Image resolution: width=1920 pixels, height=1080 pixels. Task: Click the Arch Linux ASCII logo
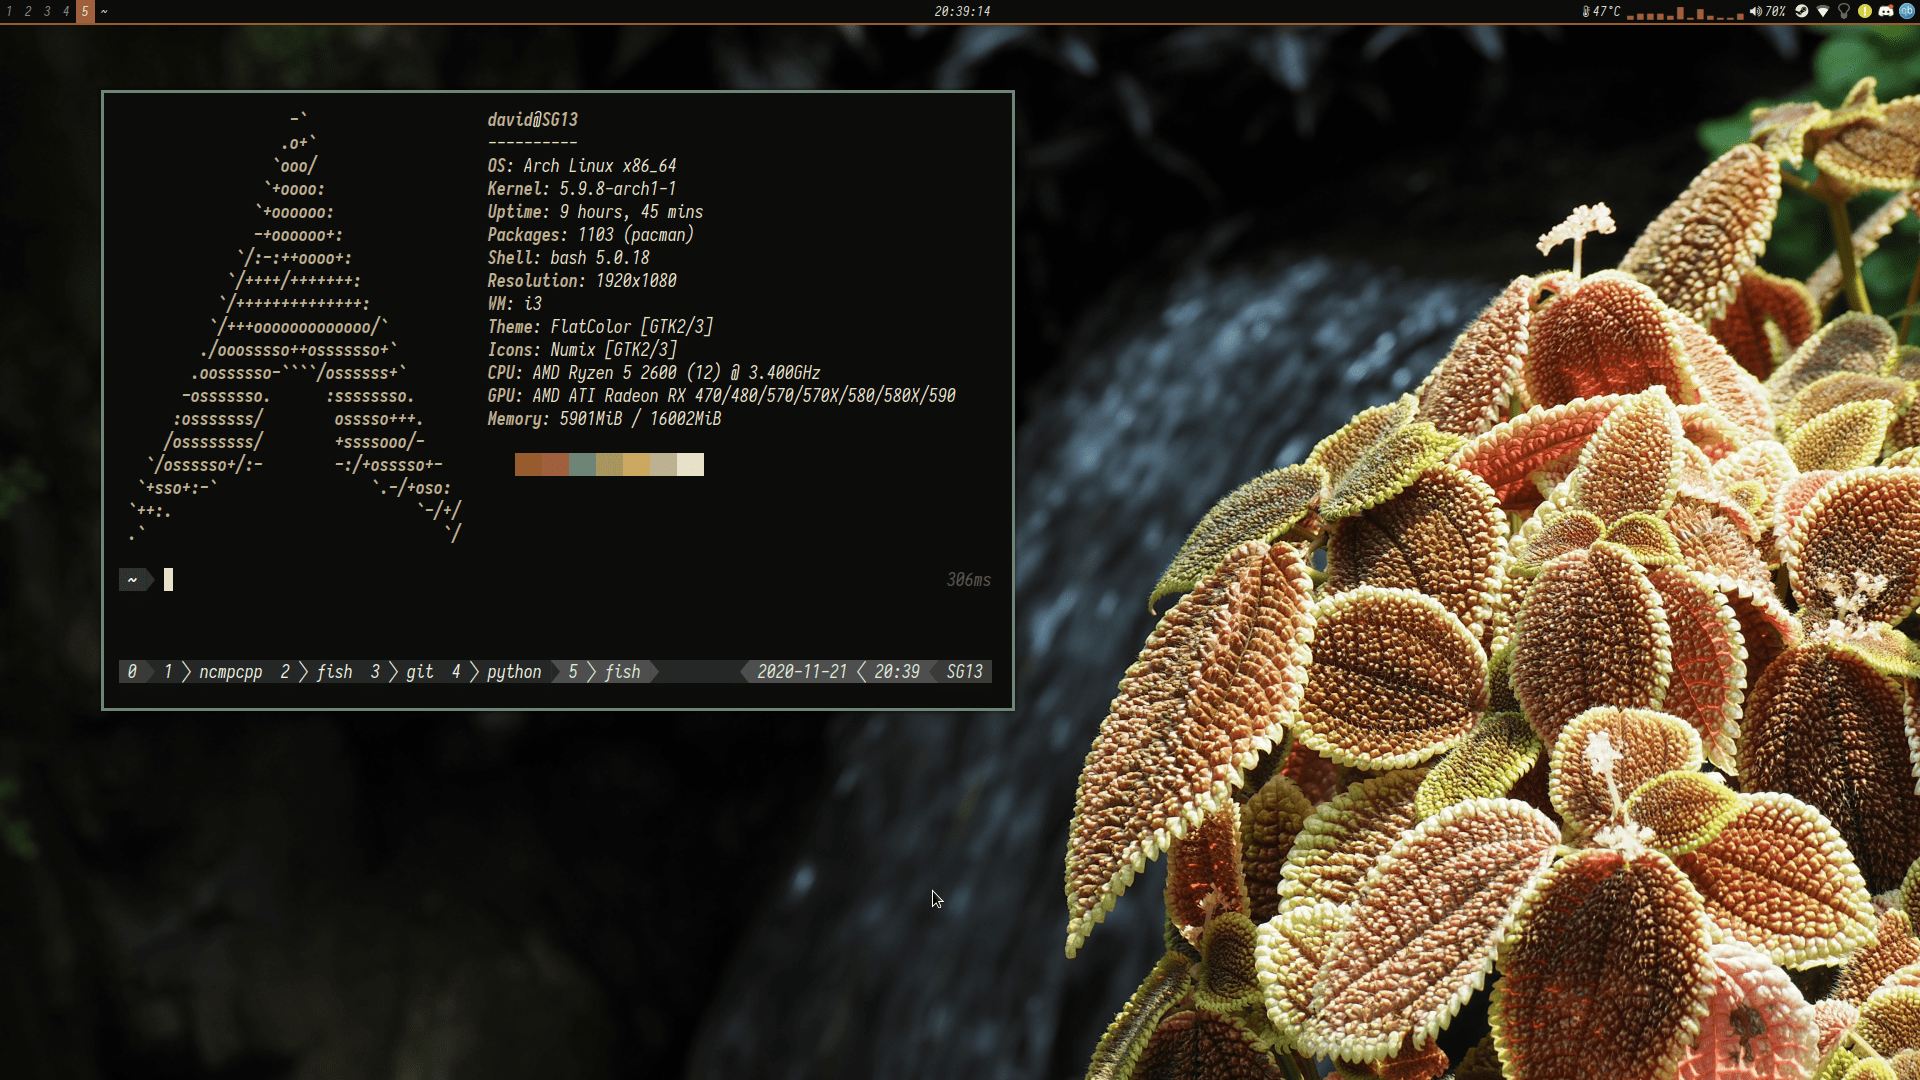click(295, 327)
